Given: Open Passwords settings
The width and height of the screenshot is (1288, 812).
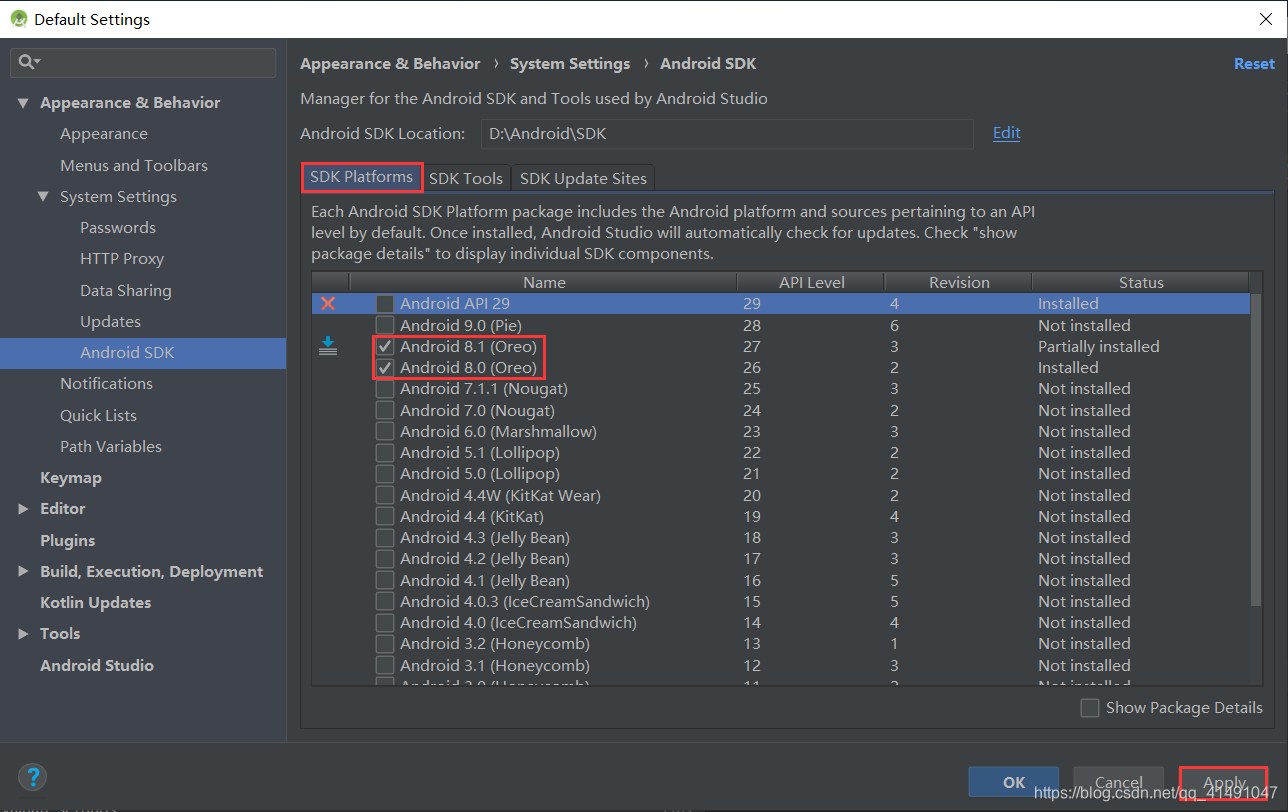Looking at the screenshot, I should pyautogui.click(x=118, y=227).
